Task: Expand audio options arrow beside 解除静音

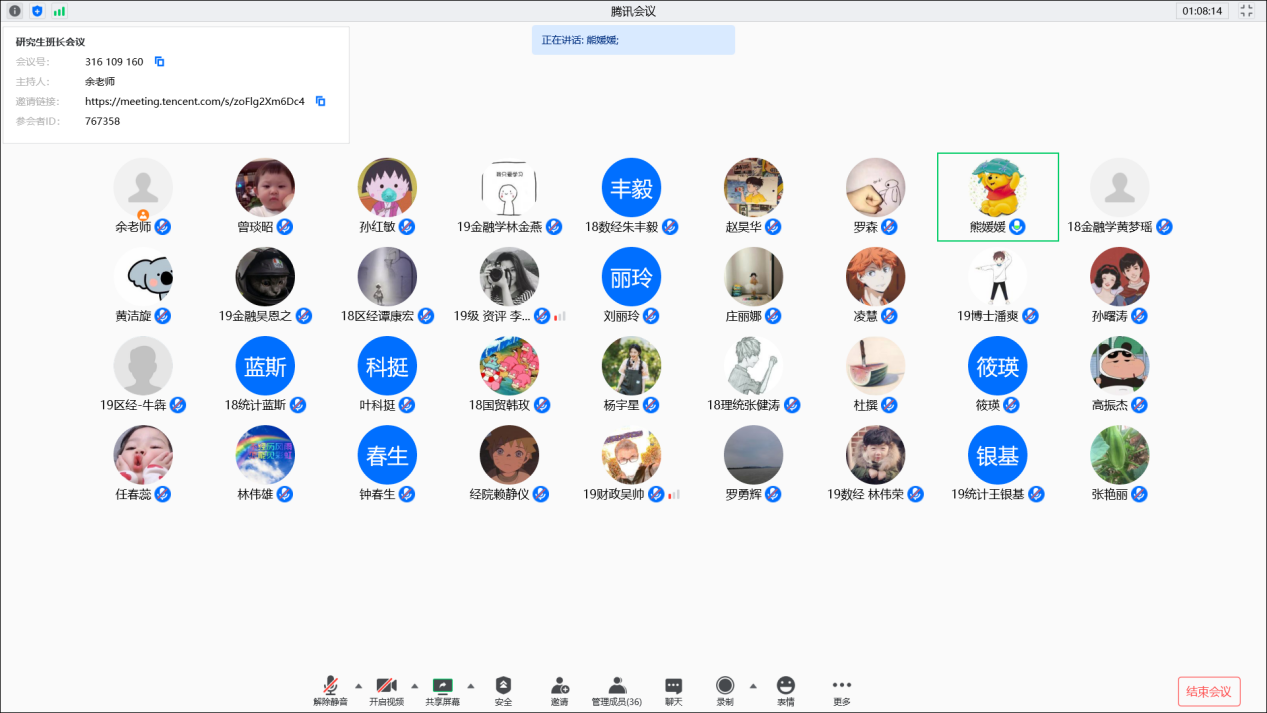Action: pos(358,686)
